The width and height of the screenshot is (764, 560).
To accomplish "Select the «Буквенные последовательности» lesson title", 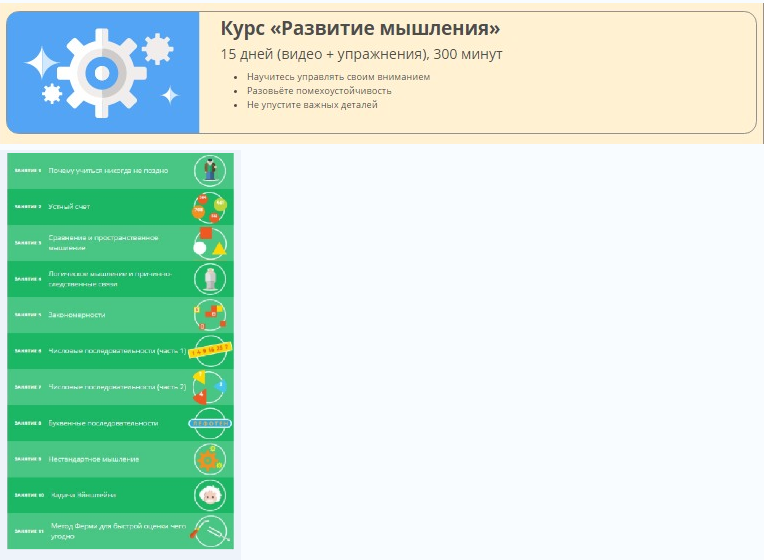I will click(x=103, y=423).
